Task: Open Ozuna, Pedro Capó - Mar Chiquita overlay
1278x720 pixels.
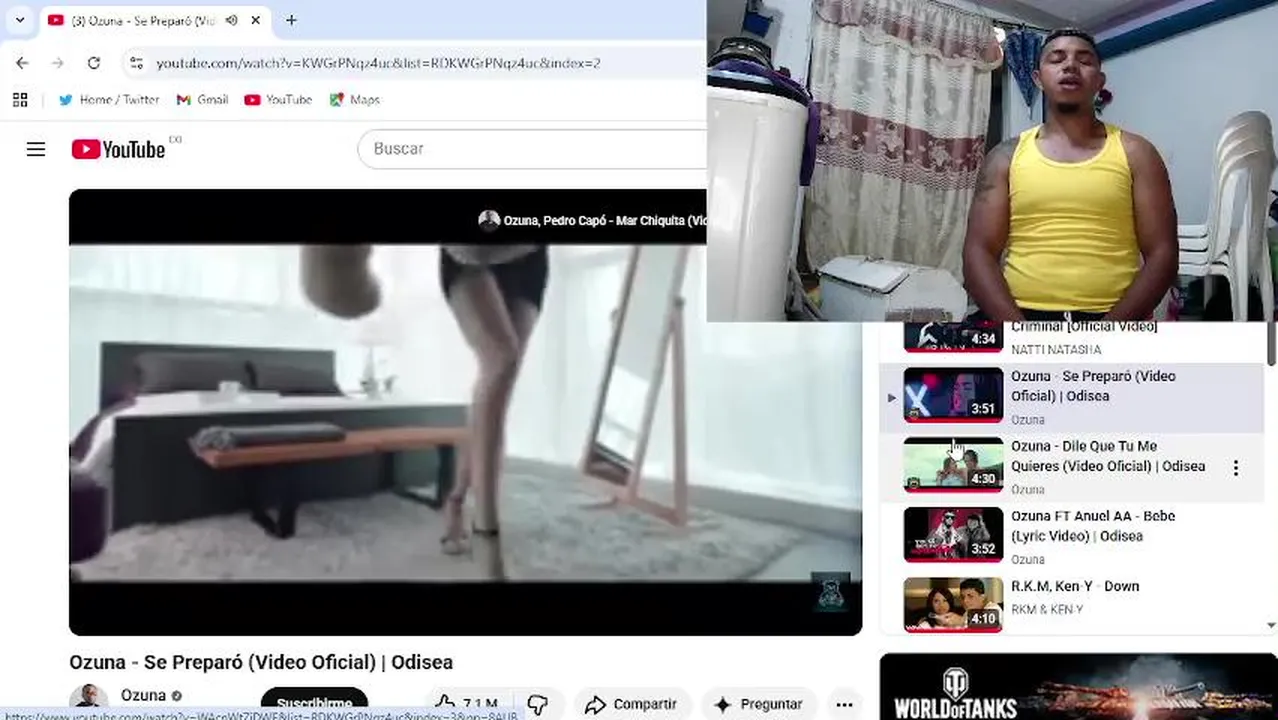Action: tap(592, 221)
